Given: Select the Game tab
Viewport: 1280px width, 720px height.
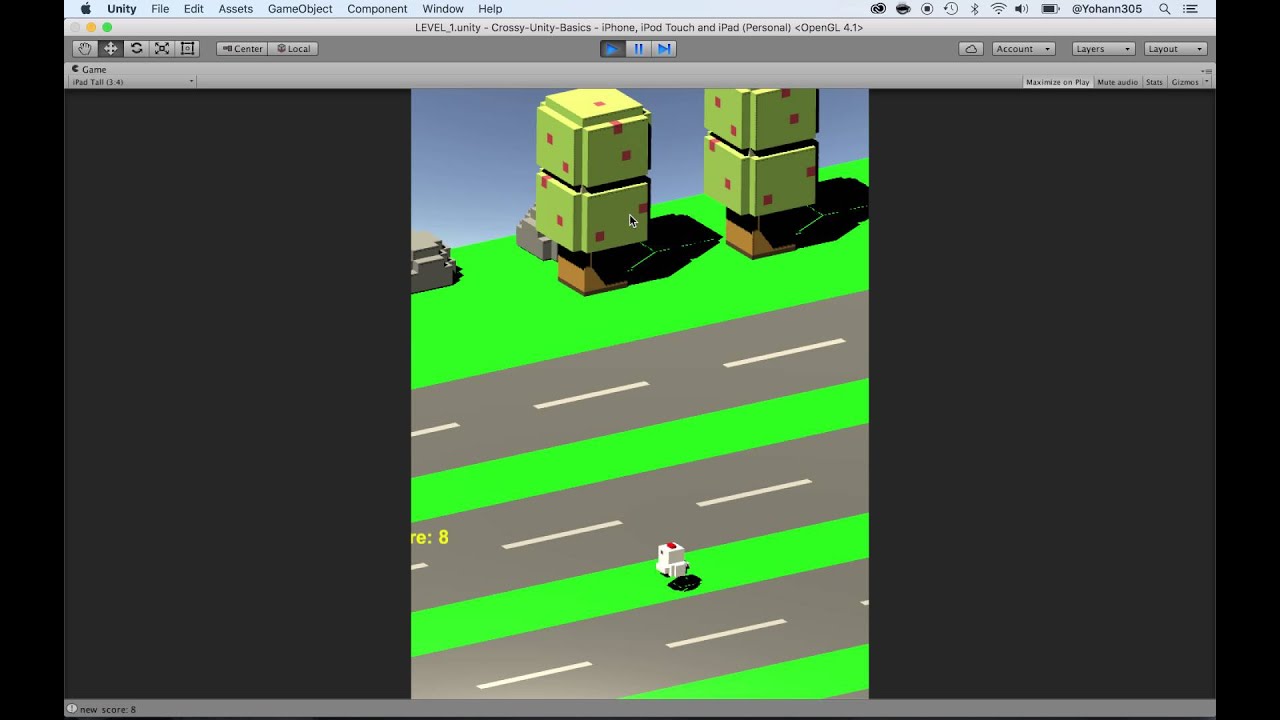Looking at the screenshot, I should point(90,69).
